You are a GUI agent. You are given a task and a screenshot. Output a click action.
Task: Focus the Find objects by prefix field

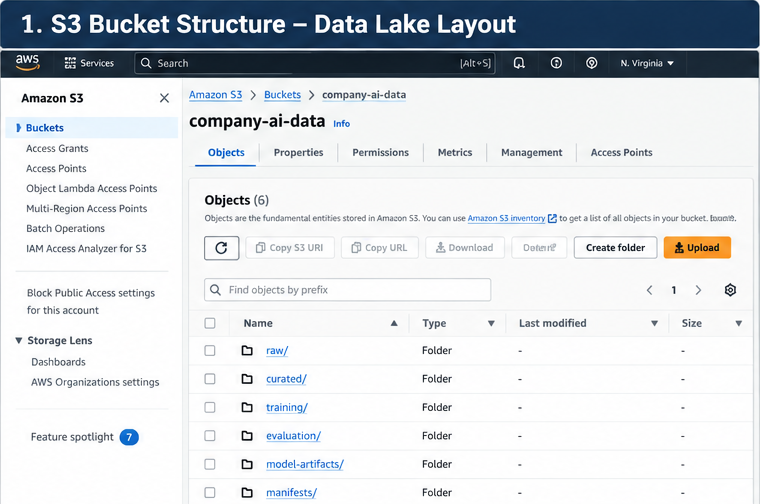coord(348,290)
